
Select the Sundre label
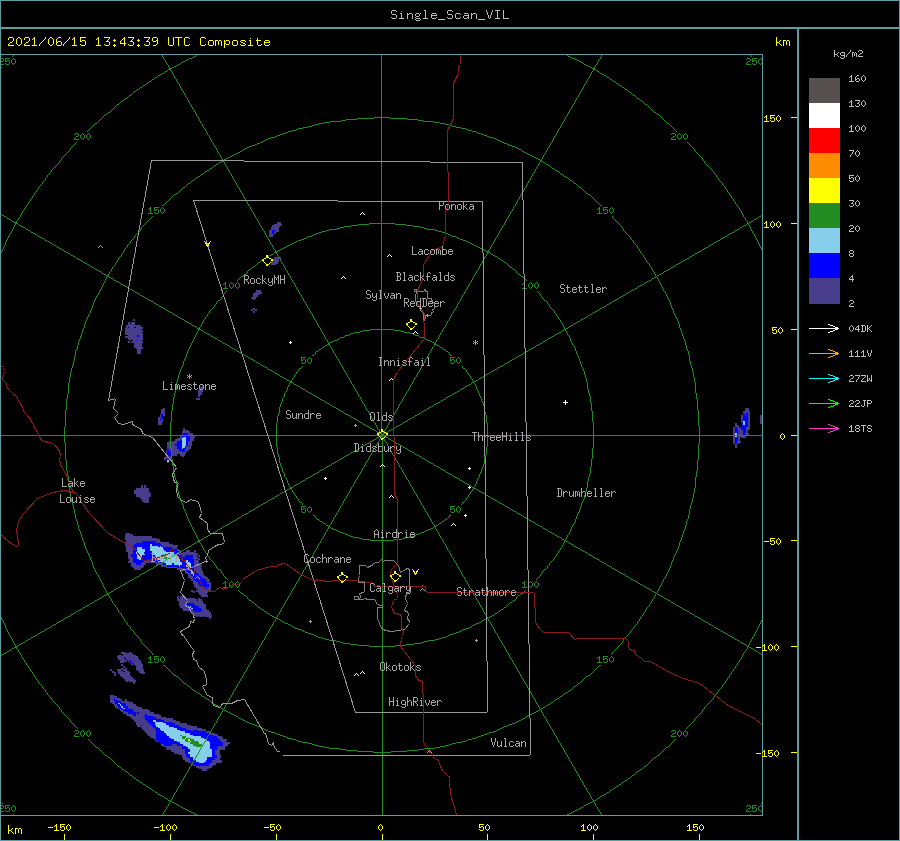click(303, 414)
